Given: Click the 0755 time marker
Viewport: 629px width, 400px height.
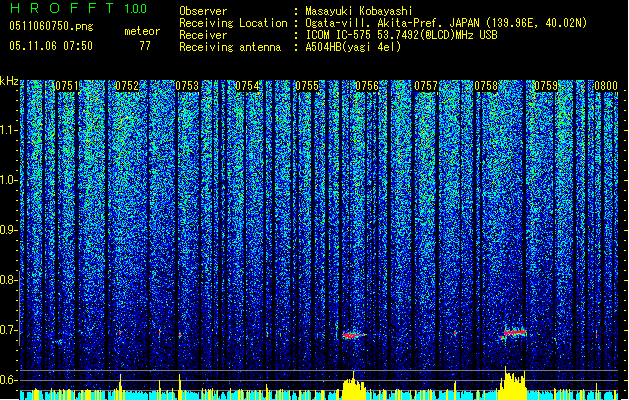Looking at the screenshot, I should click(x=307, y=86).
